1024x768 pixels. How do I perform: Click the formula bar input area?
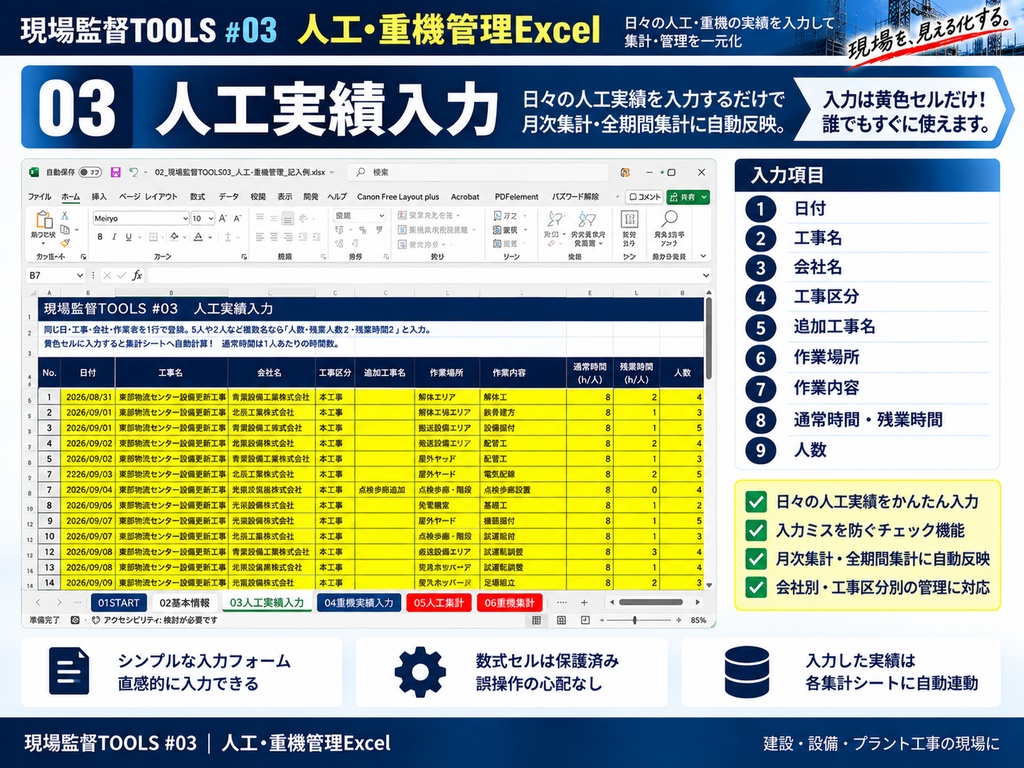pos(423,276)
